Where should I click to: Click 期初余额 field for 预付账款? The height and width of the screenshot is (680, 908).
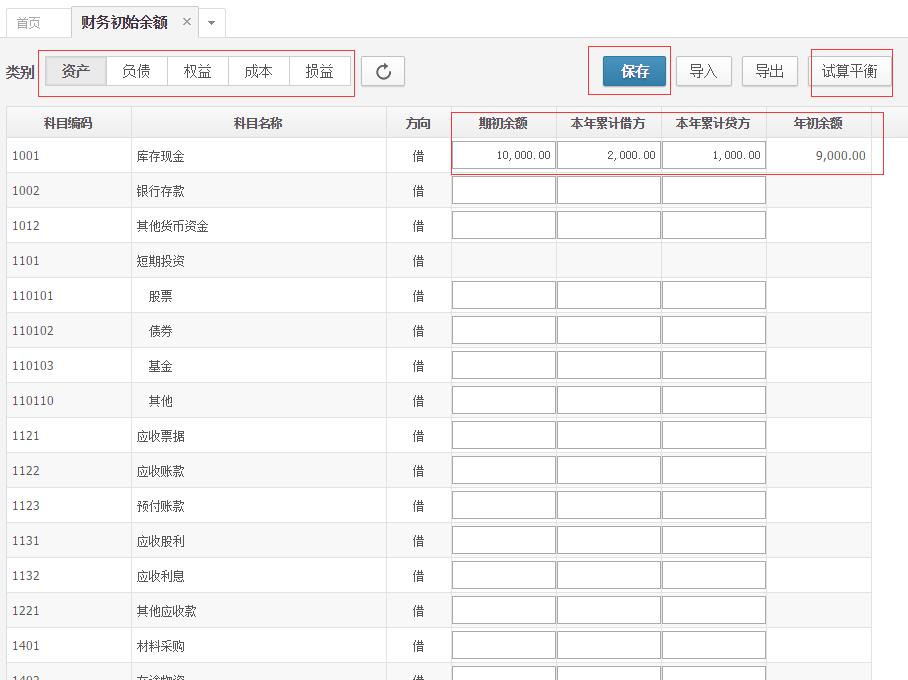[x=503, y=505]
